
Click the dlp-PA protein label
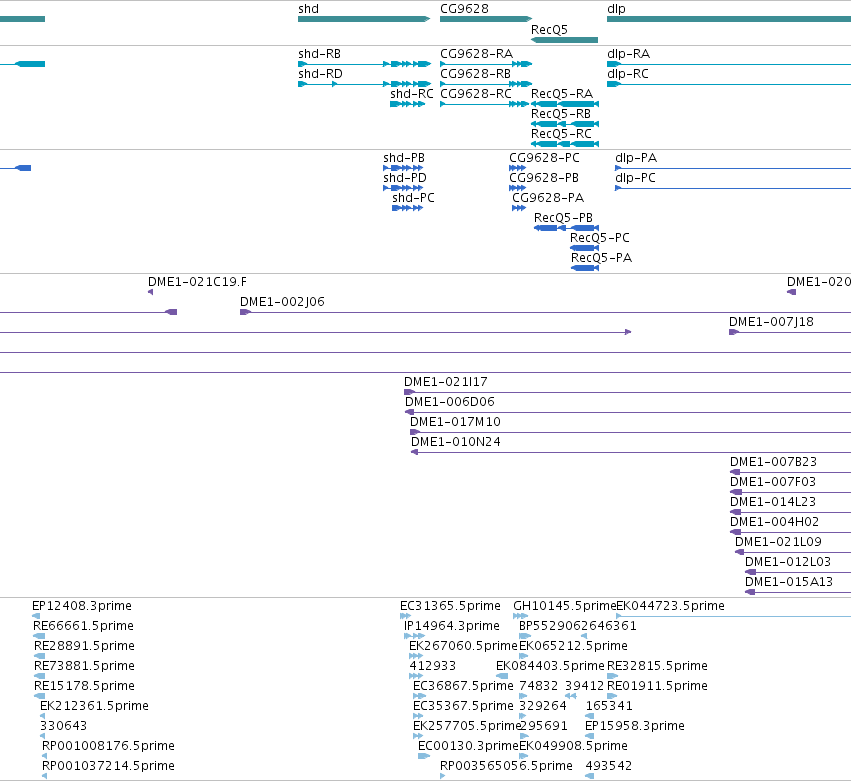click(636, 158)
